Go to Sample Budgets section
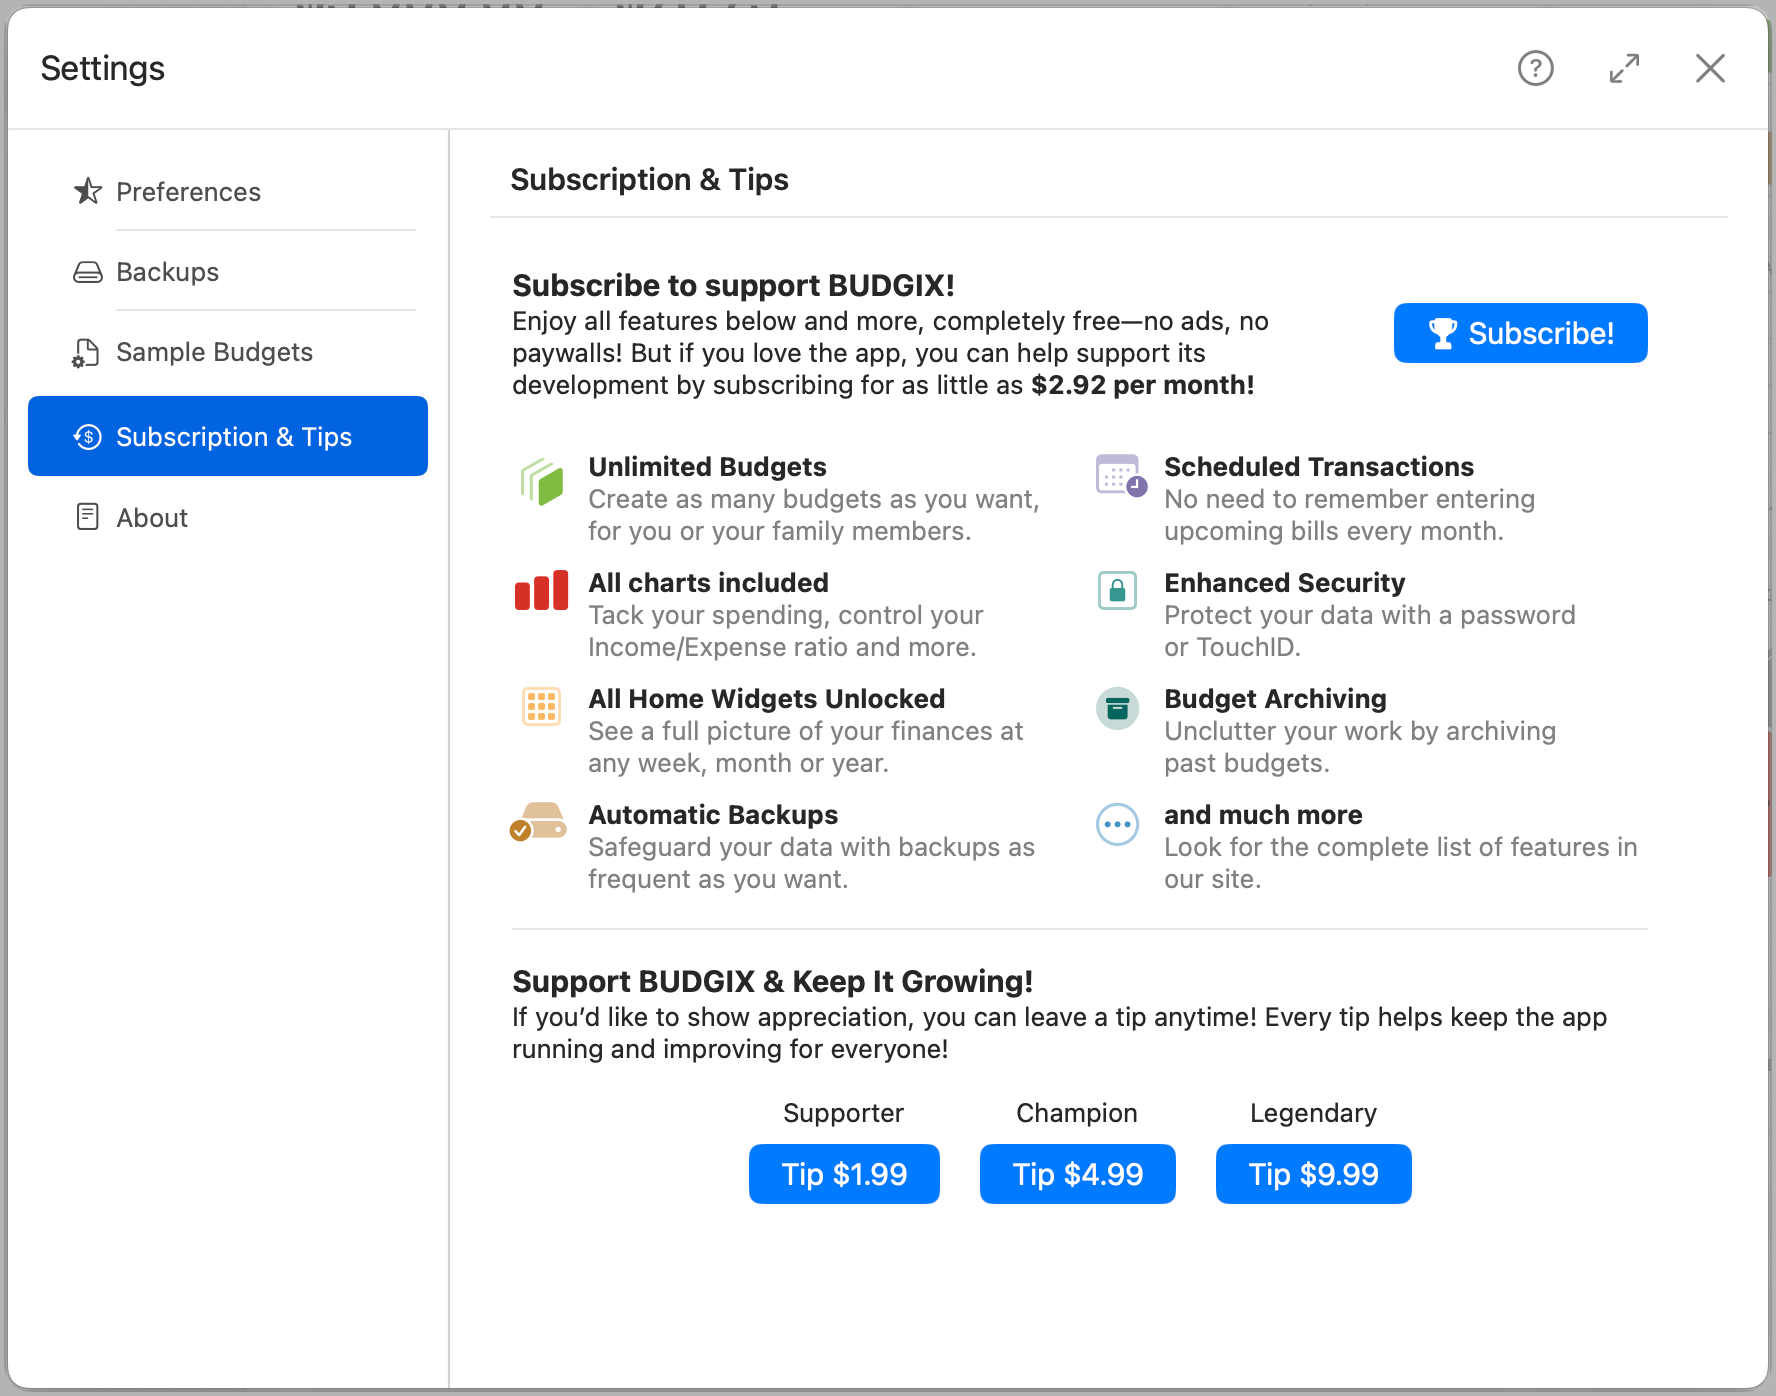 (228, 351)
